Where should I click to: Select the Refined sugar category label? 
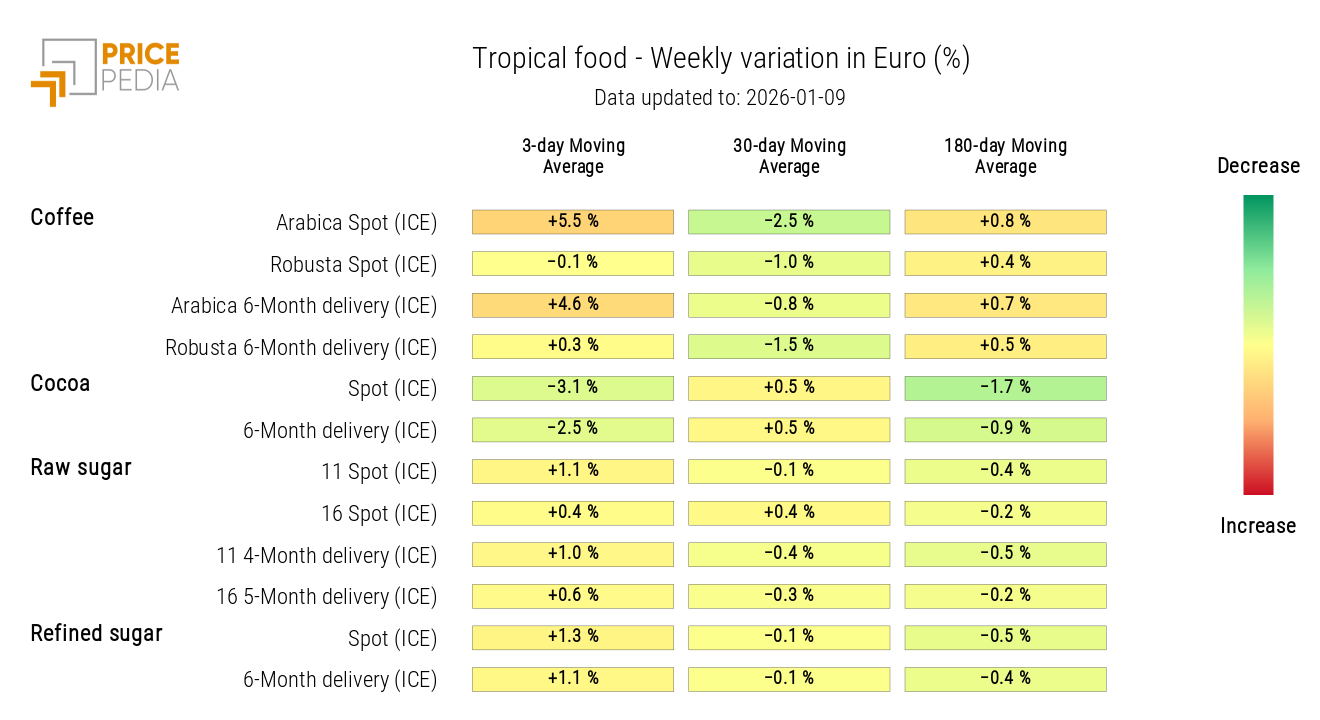coord(96,633)
